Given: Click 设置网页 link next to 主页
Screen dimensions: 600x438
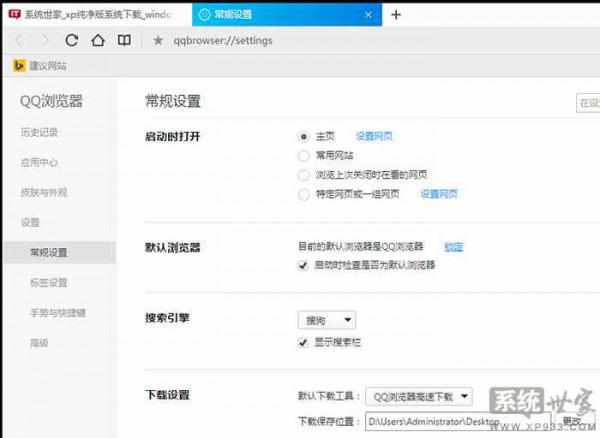Looking at the screenshot, I should 374,136.
